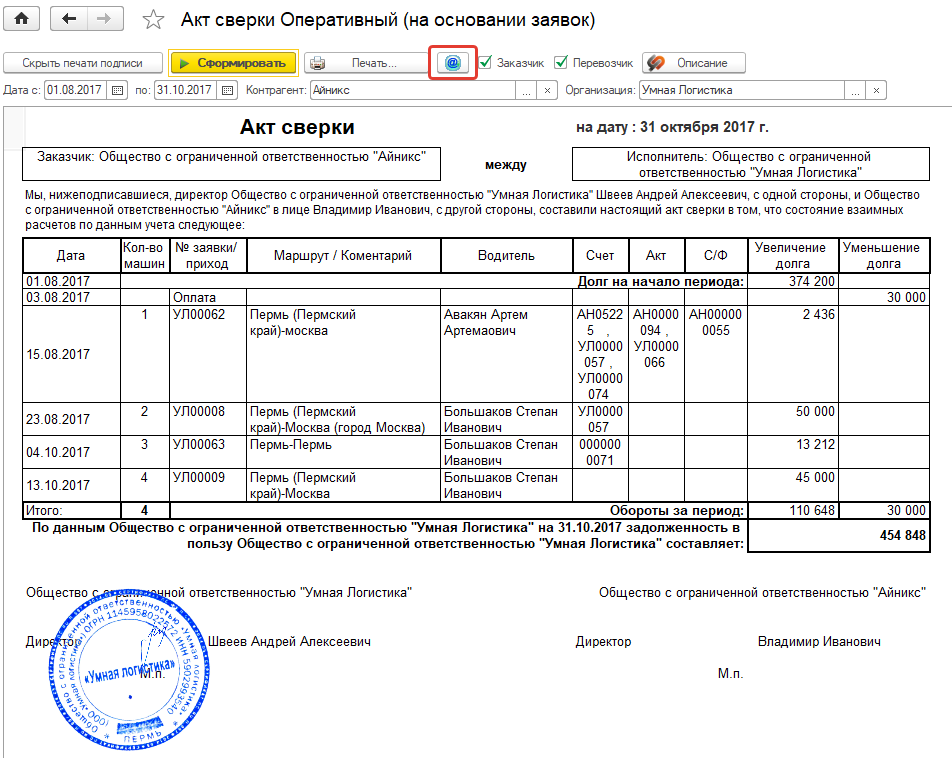Open calendar for end date field
Image resolution: width=952 pixels, height=758 pixels.
click(x=227, y=90)
